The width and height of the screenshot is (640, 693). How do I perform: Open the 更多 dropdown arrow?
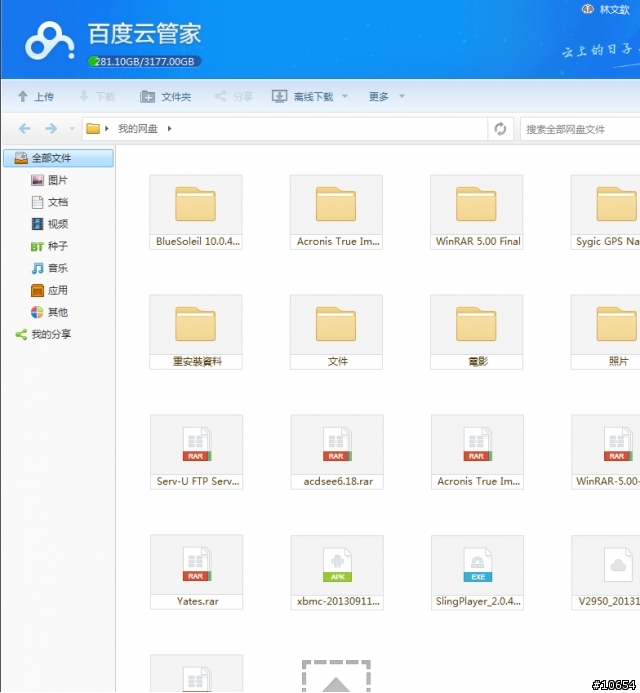(x=402, y=96)
